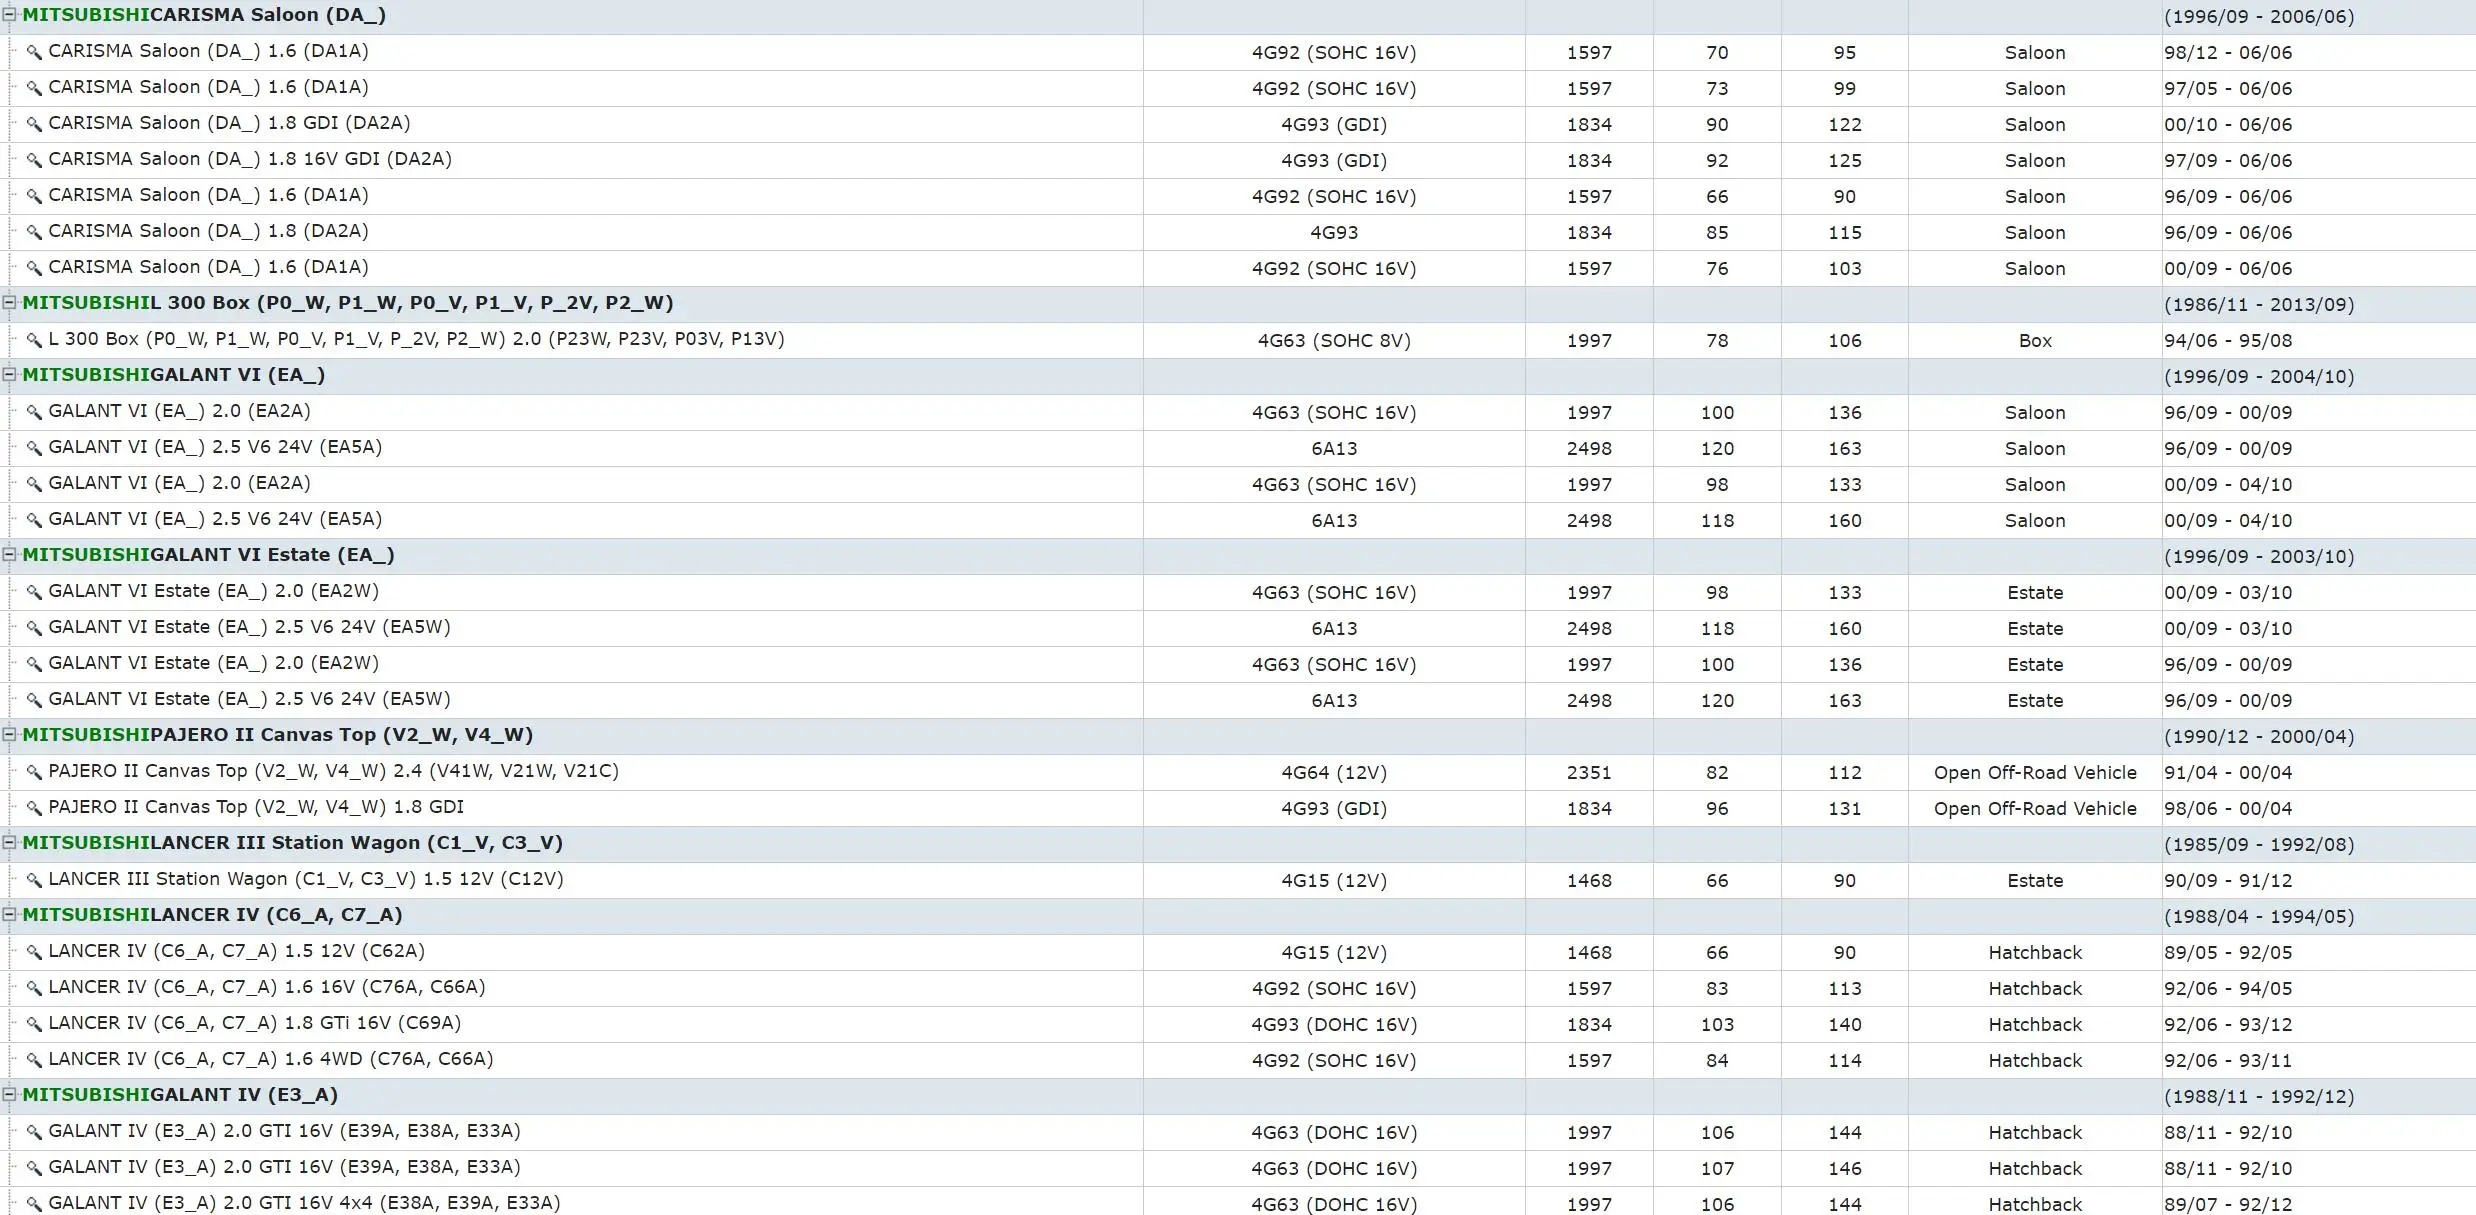The height and width of the screenshot is (1215, 2476).
Task: Select engine code 4G63 (SOHC 8V) cell
Action: [1334, 340]
